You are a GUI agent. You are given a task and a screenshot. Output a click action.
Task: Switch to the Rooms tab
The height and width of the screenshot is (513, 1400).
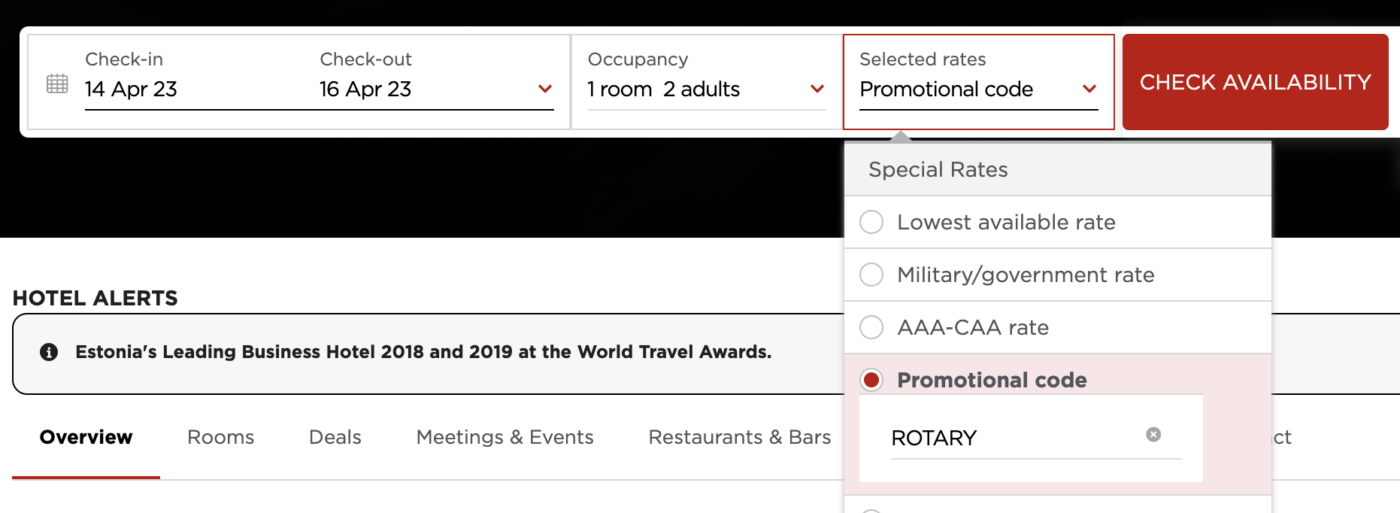[221, 437]
